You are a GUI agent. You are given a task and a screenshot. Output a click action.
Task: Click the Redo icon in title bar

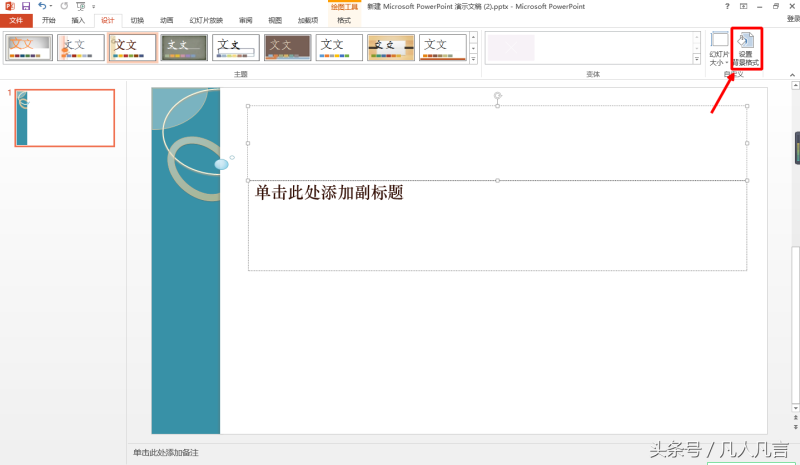[64, 6]
